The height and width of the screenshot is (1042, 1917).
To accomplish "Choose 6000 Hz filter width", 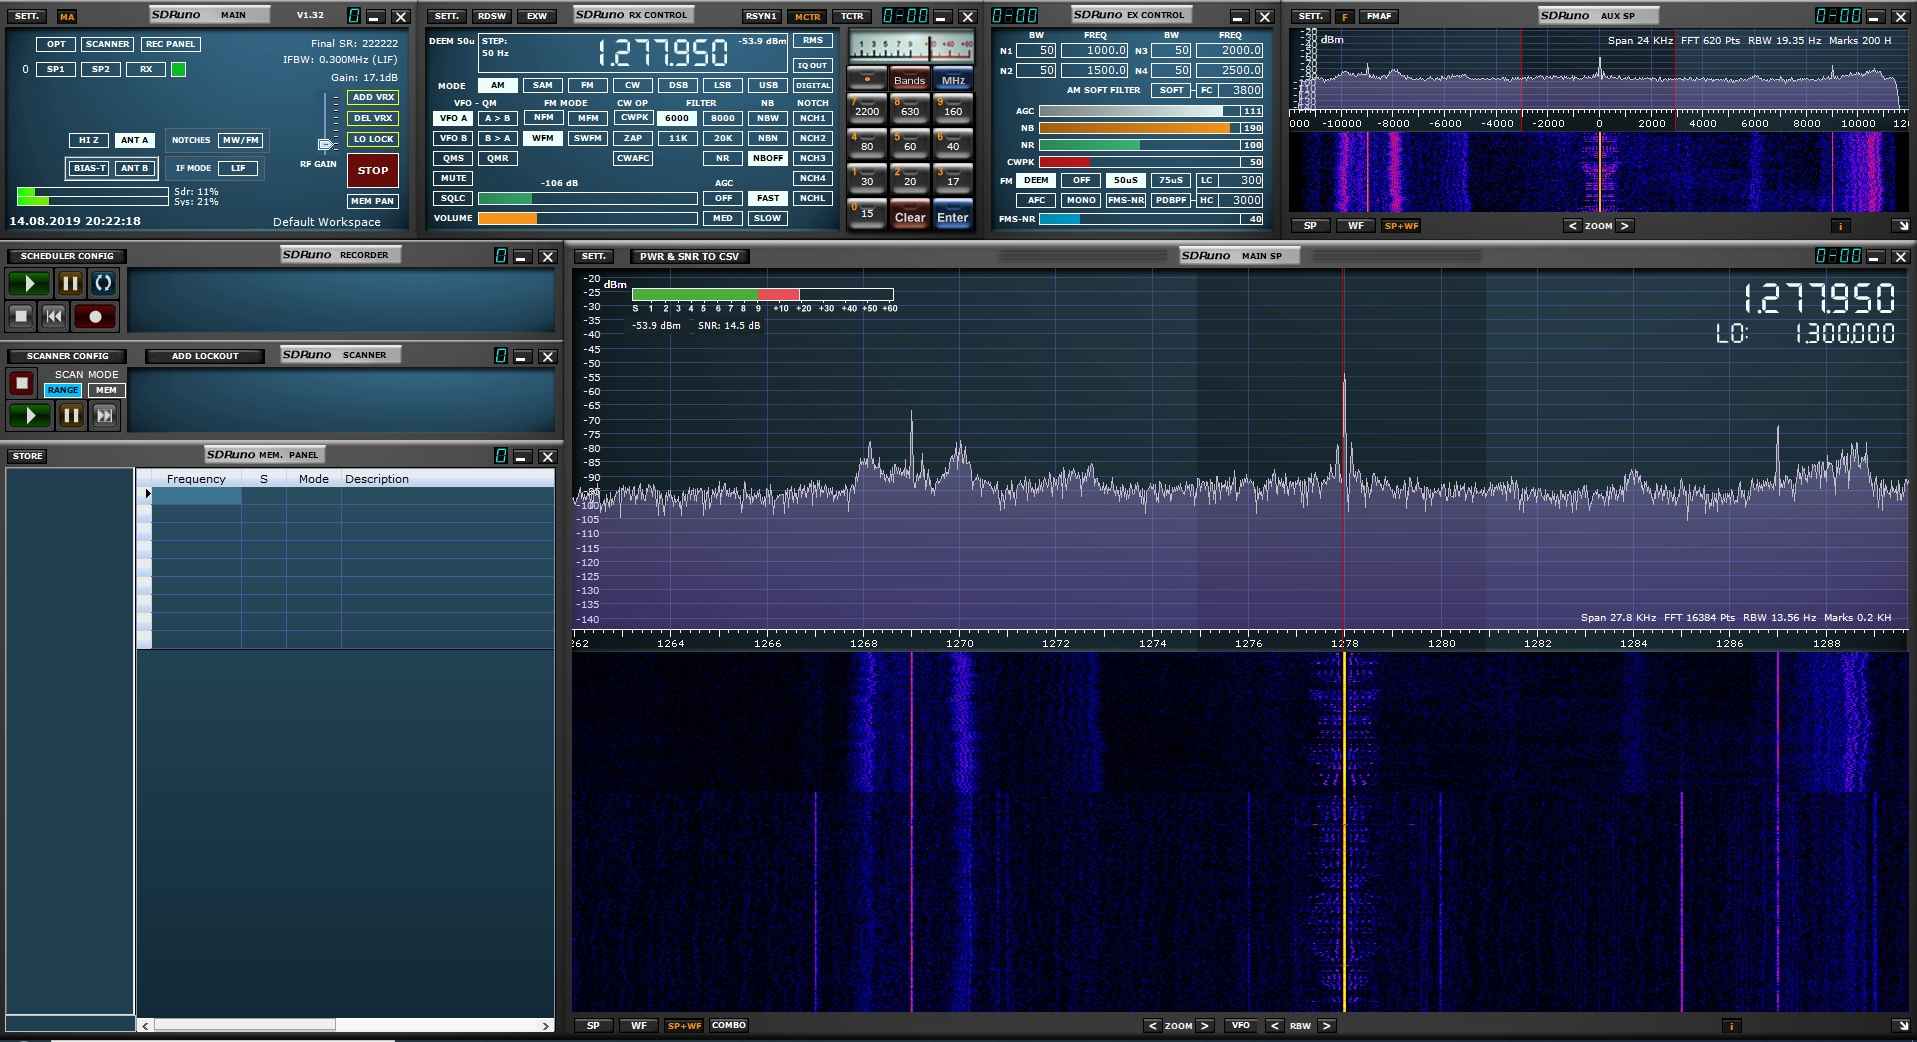I will [x=678, y=118].
